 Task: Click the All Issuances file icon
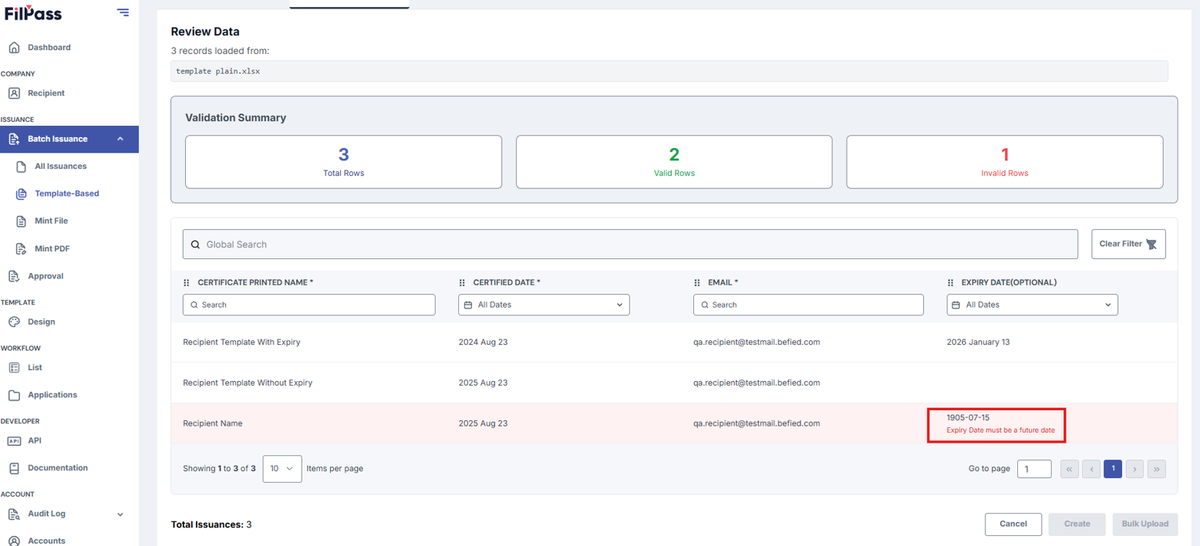tap(22, 166)
